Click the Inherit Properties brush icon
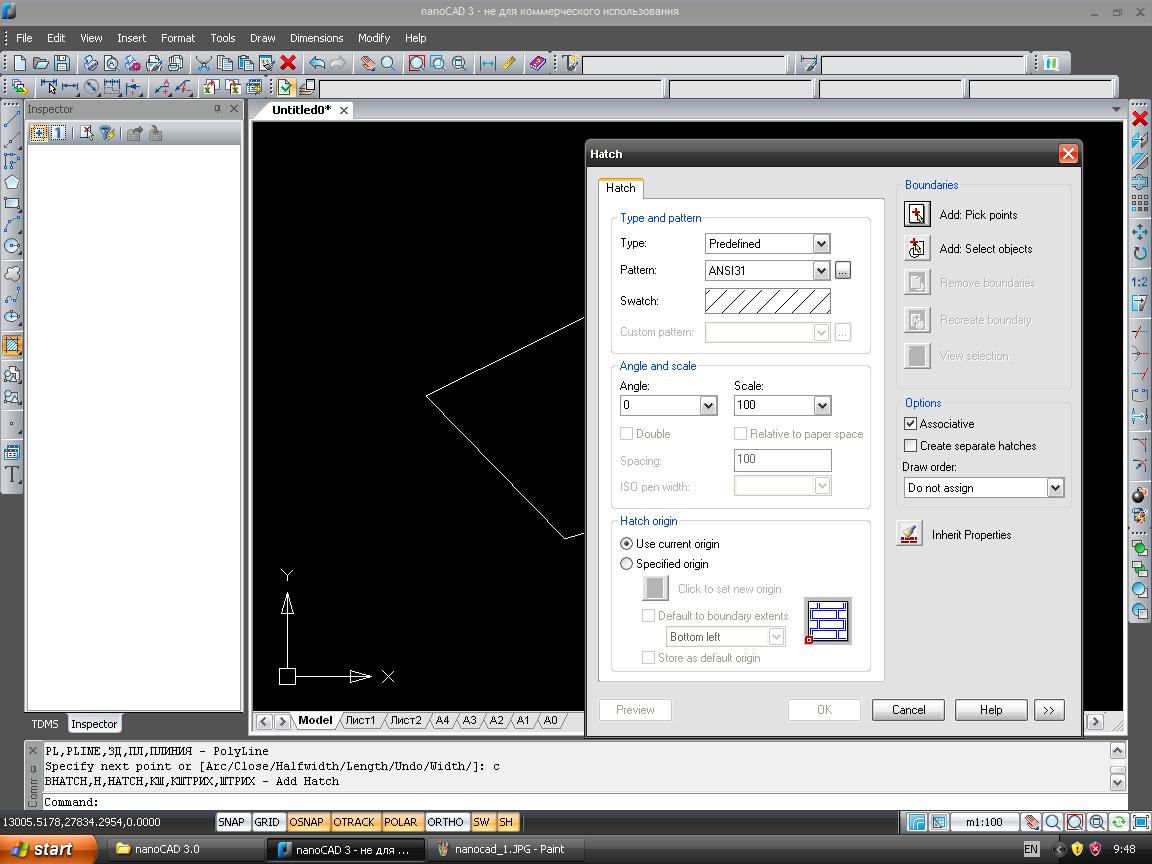 (910, 533)
